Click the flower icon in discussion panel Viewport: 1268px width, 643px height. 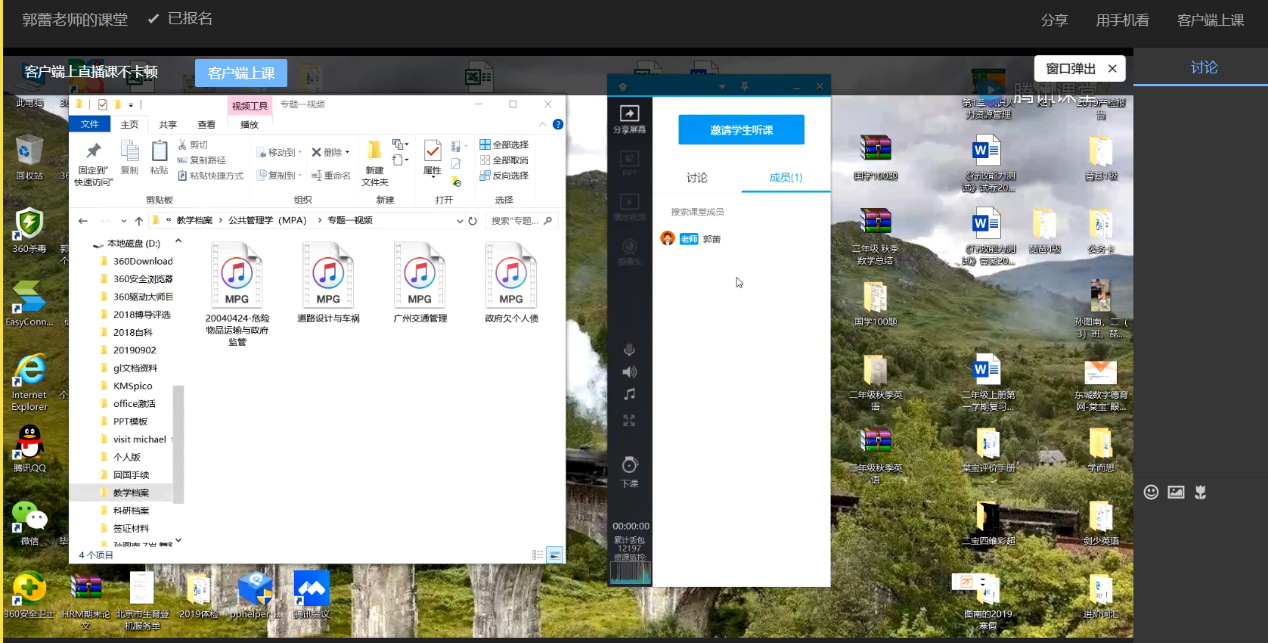coord(1201,491)
